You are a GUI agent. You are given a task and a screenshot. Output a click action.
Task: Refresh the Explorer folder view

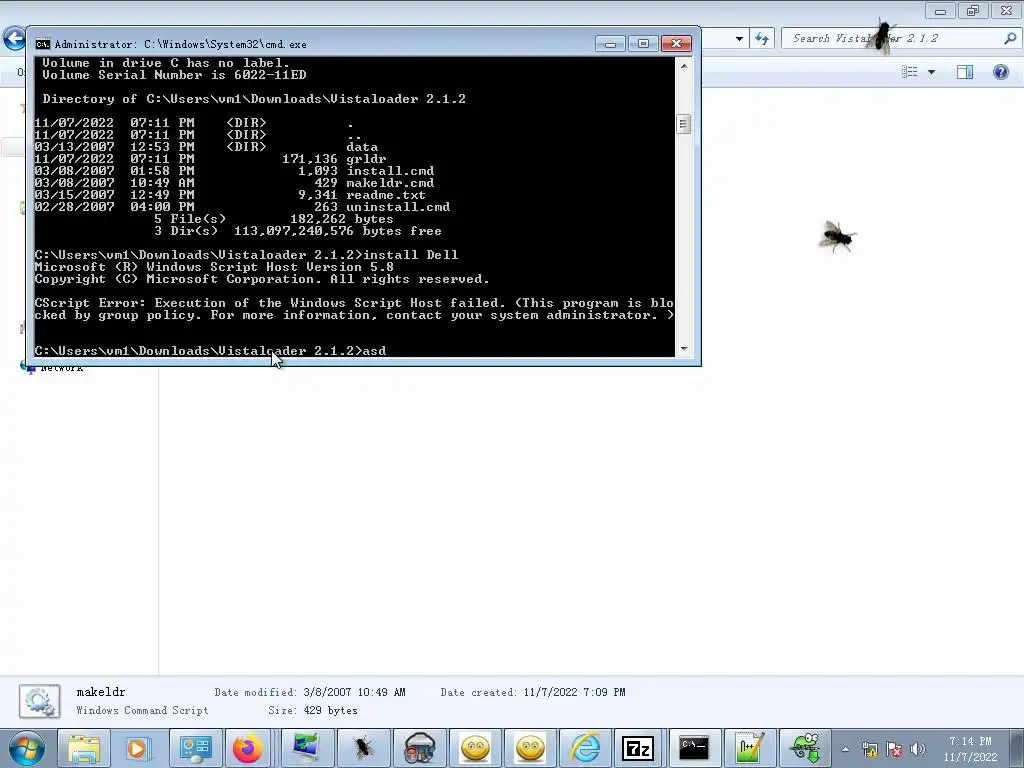click(762, 39)
